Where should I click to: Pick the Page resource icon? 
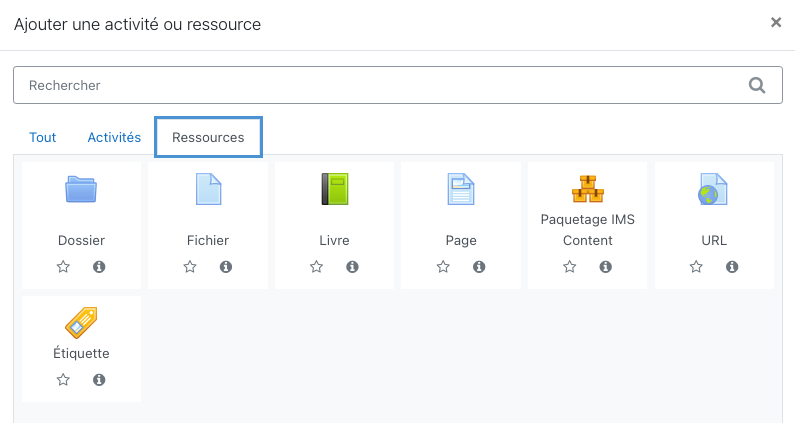461,189
